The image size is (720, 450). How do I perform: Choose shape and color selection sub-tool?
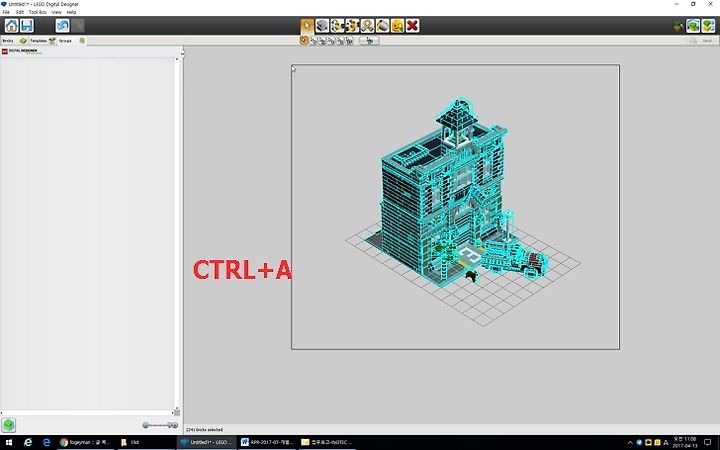pyautogui.click(x=349, y=41)
